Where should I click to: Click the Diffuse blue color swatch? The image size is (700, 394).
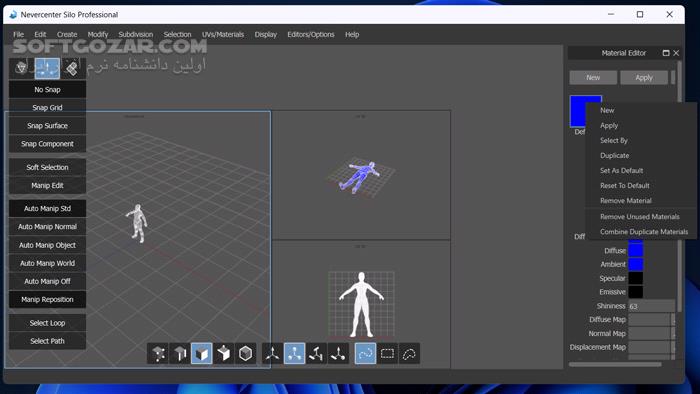636,250
